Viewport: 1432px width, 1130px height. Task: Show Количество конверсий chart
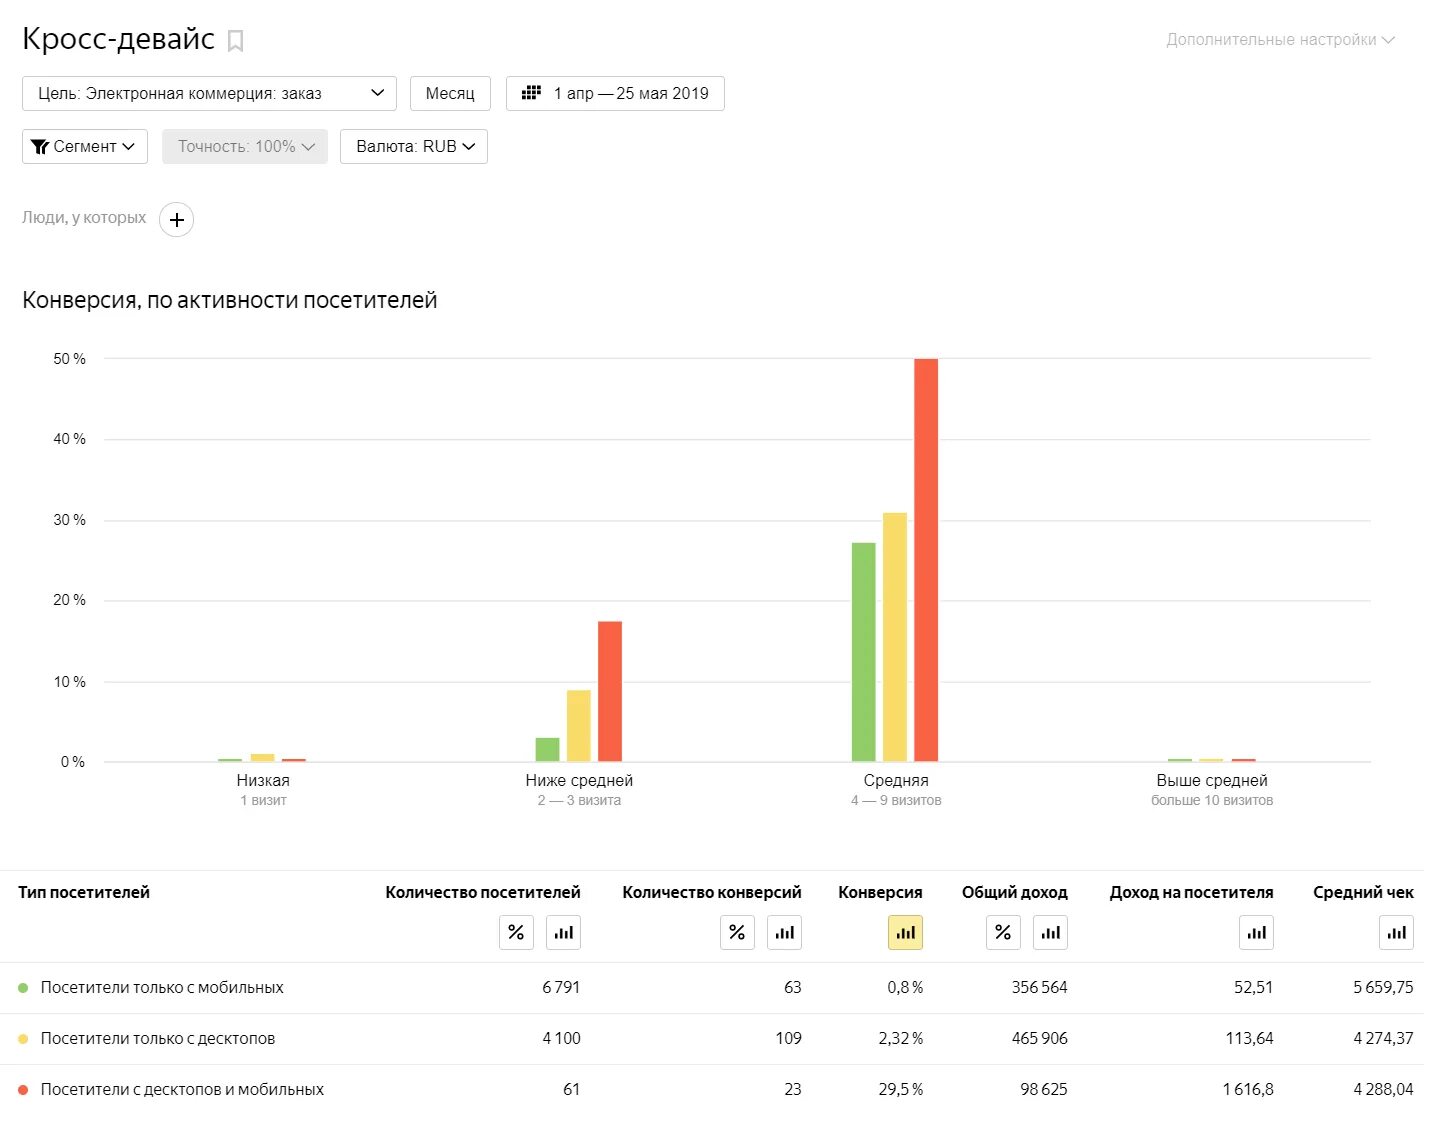[785, 932]
